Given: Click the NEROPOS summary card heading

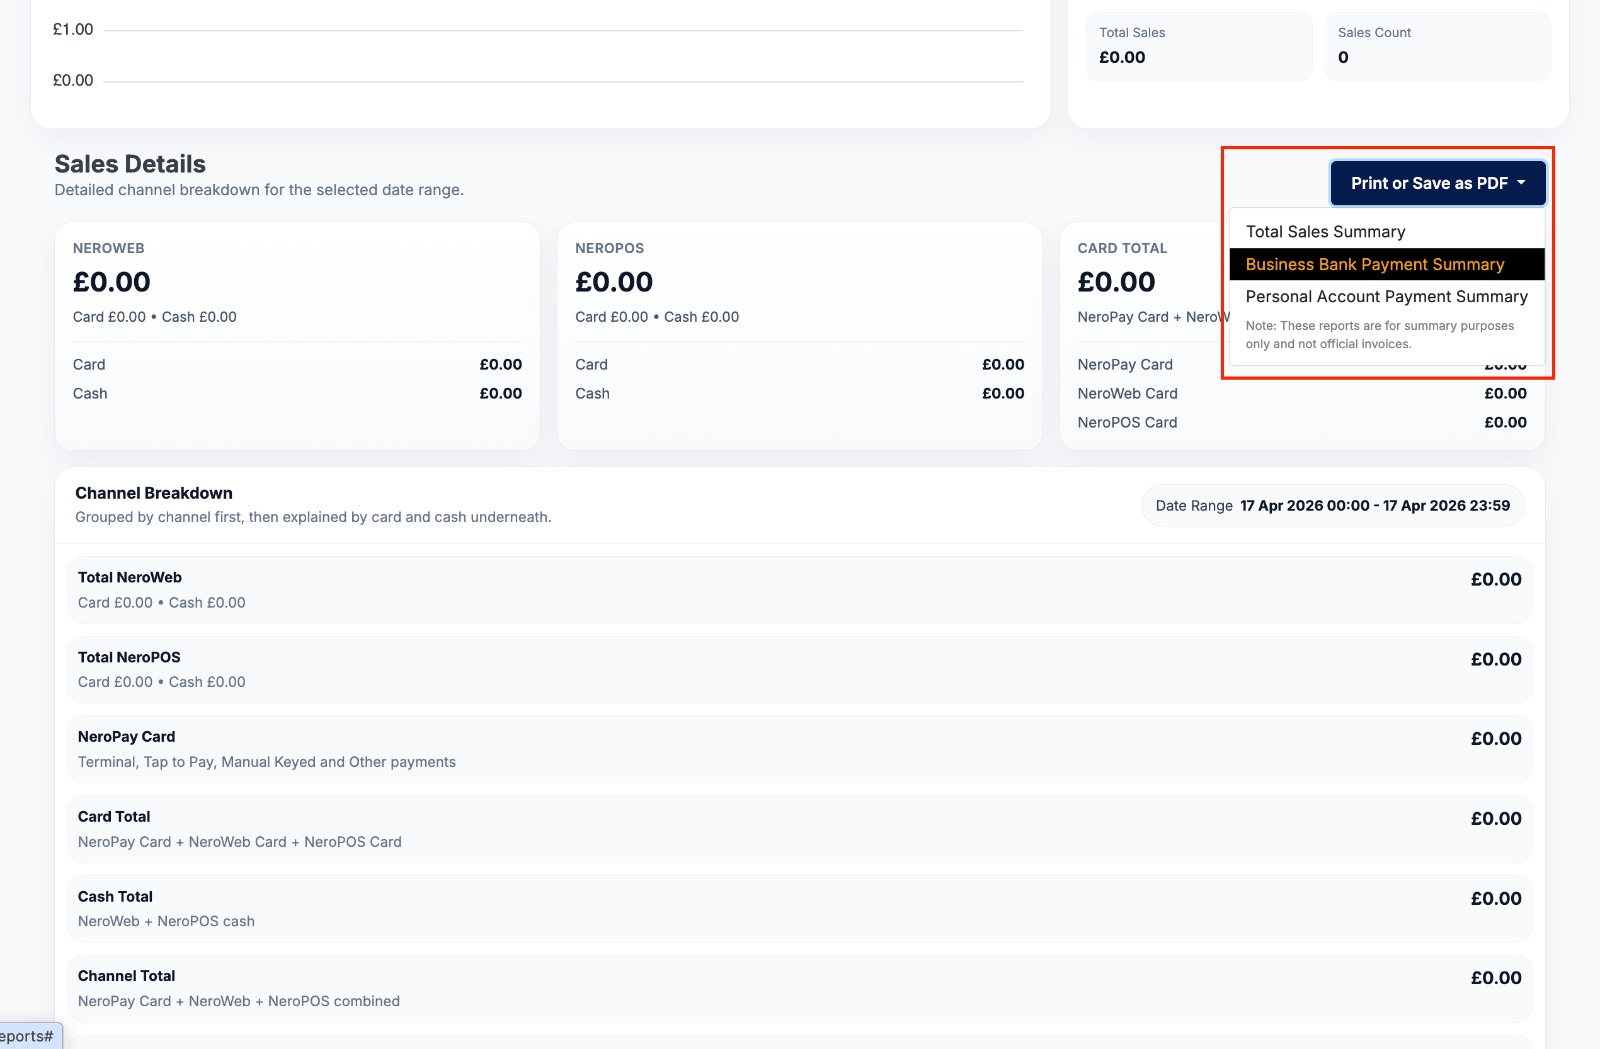Looking at the screenshot, I should [x=609, y=248].
